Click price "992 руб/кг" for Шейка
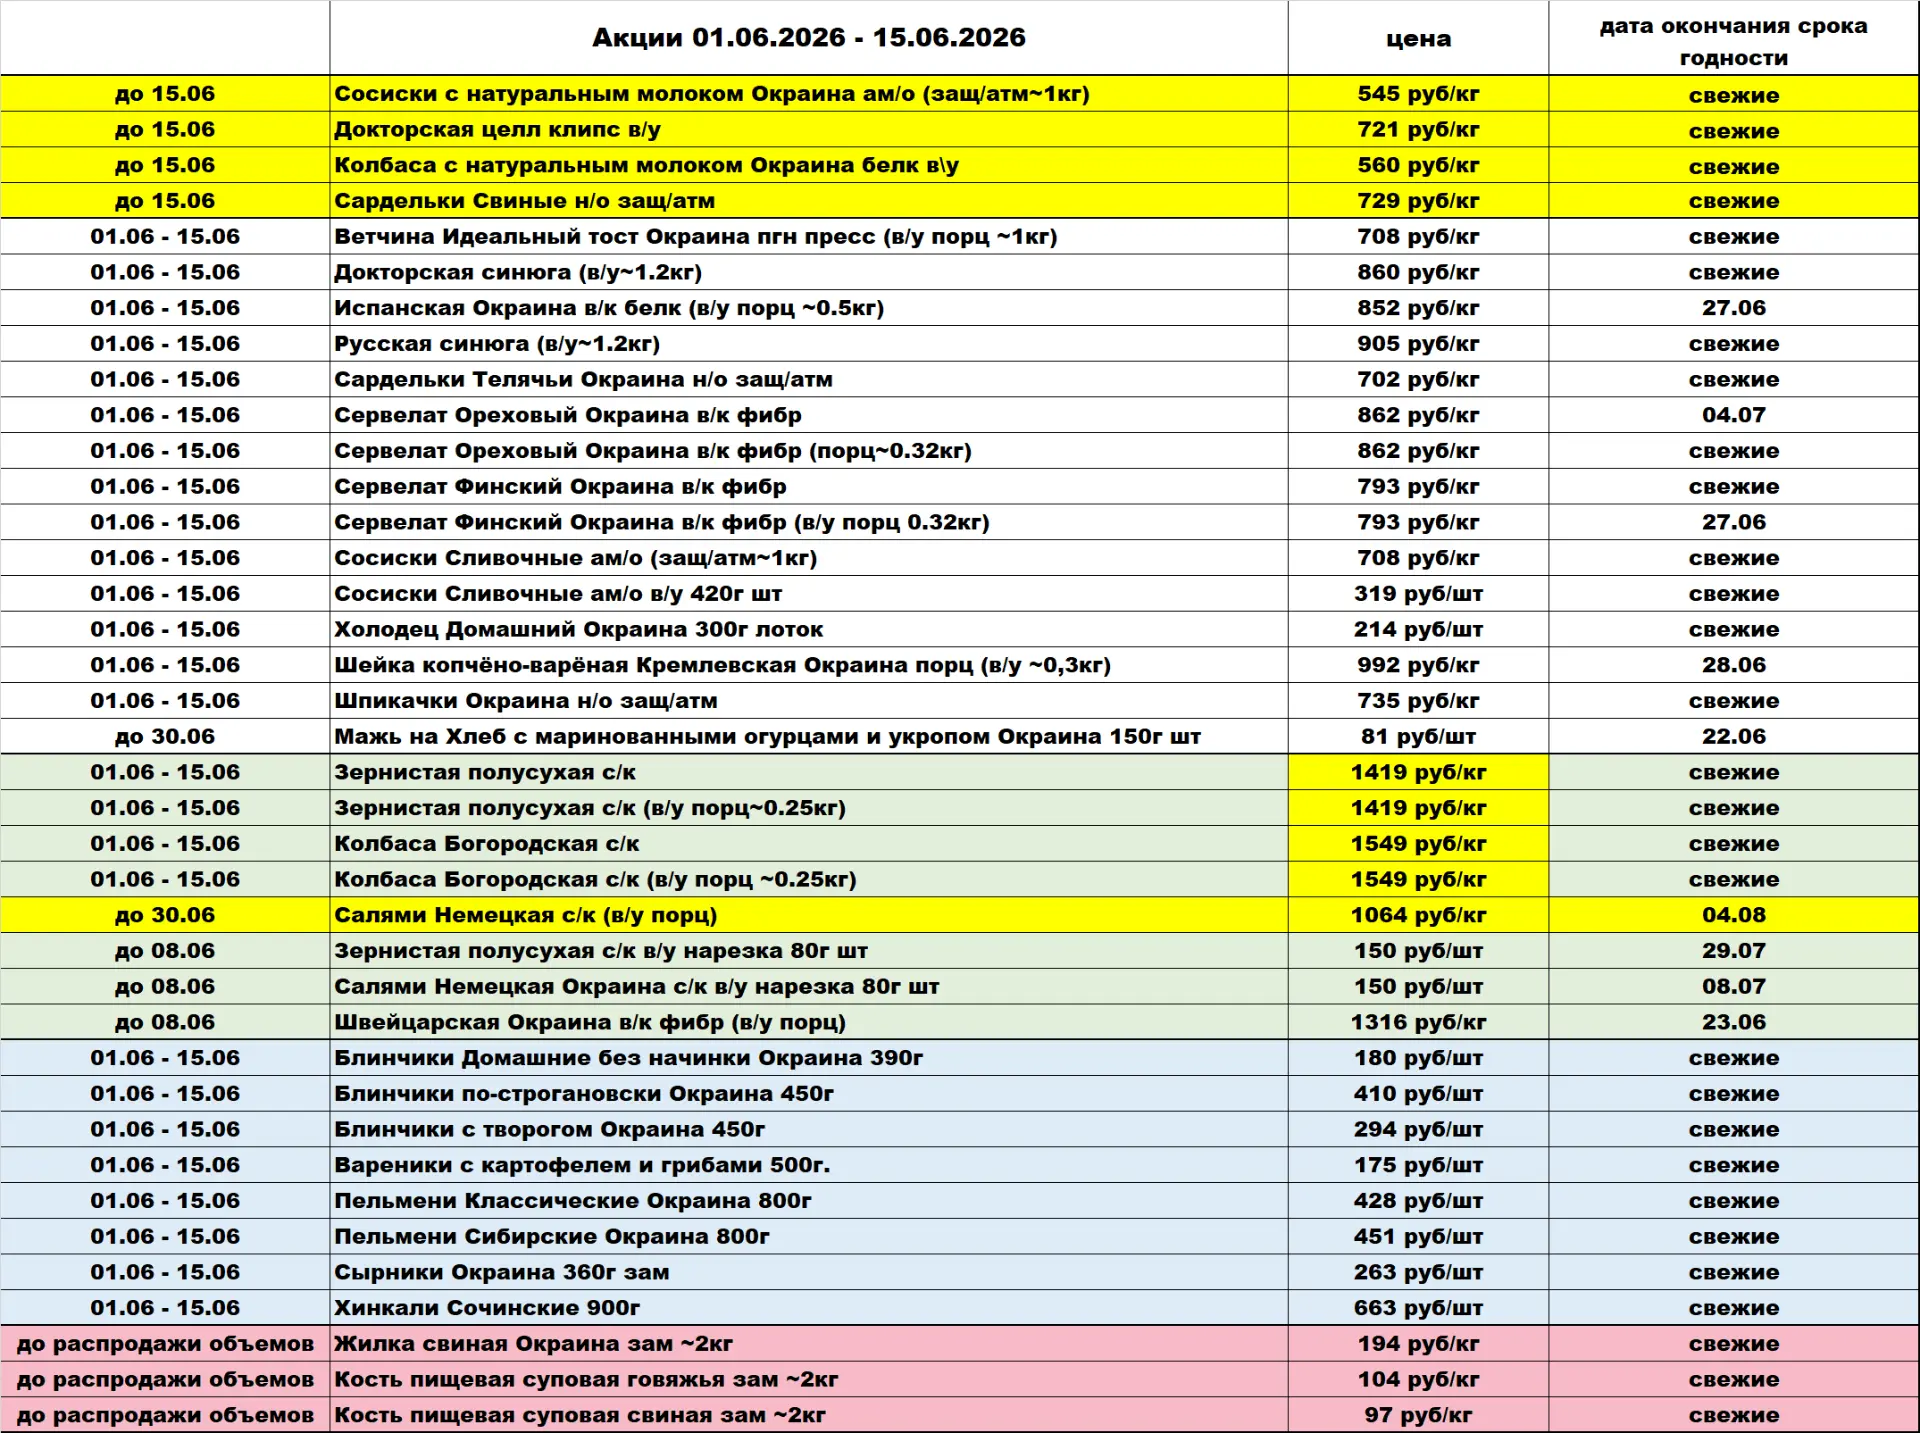Image resolution: width=1920 pixels, height=1433 pixels. [1418, 665]
